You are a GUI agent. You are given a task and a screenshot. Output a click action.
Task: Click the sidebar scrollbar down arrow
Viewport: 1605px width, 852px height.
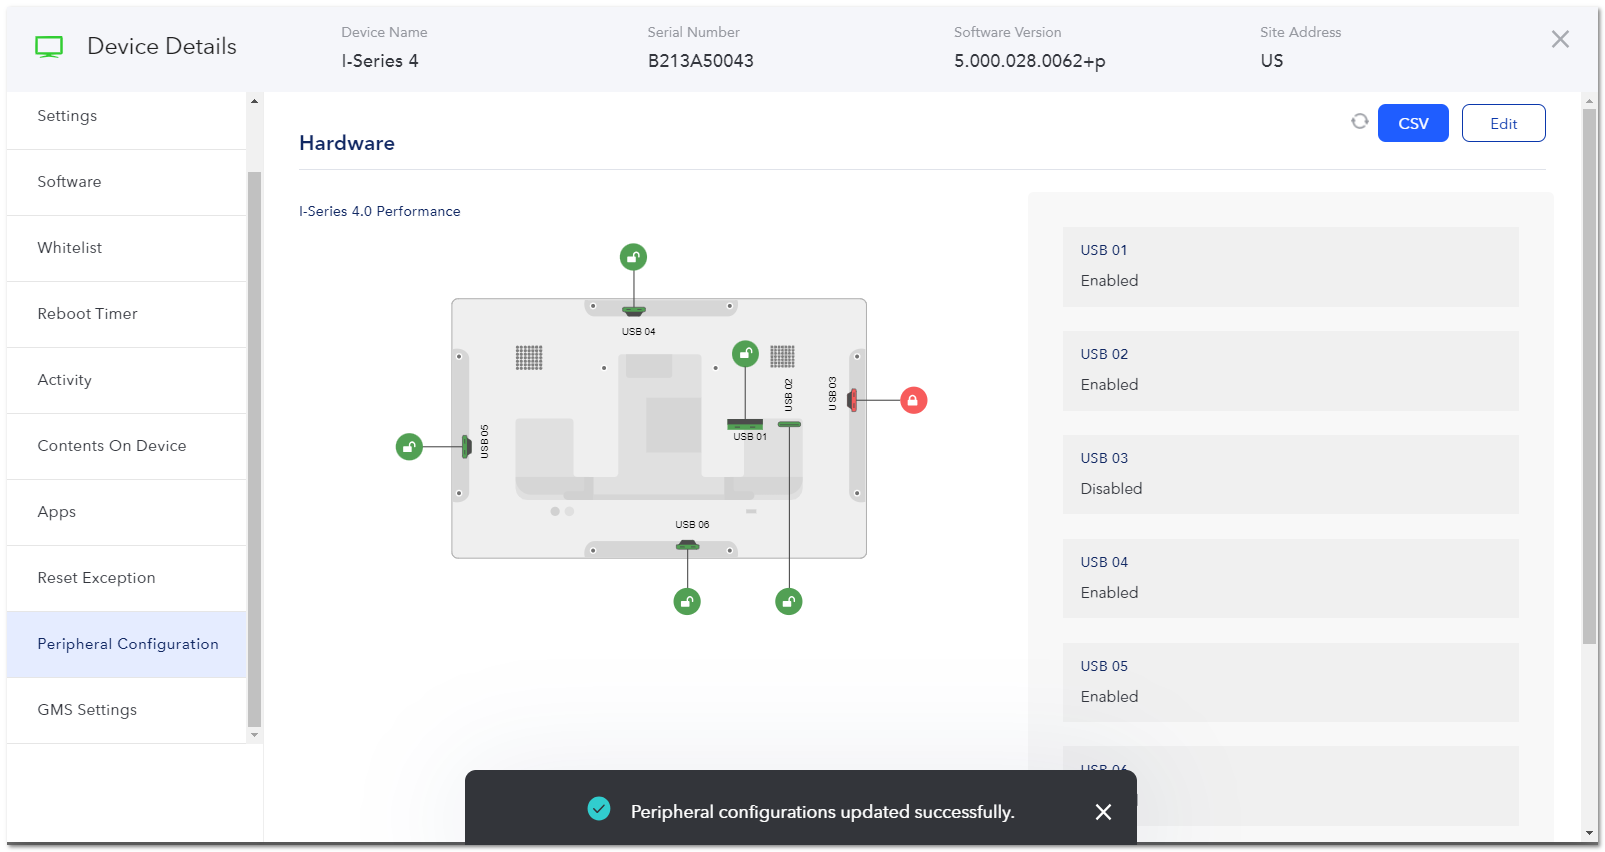254,735
